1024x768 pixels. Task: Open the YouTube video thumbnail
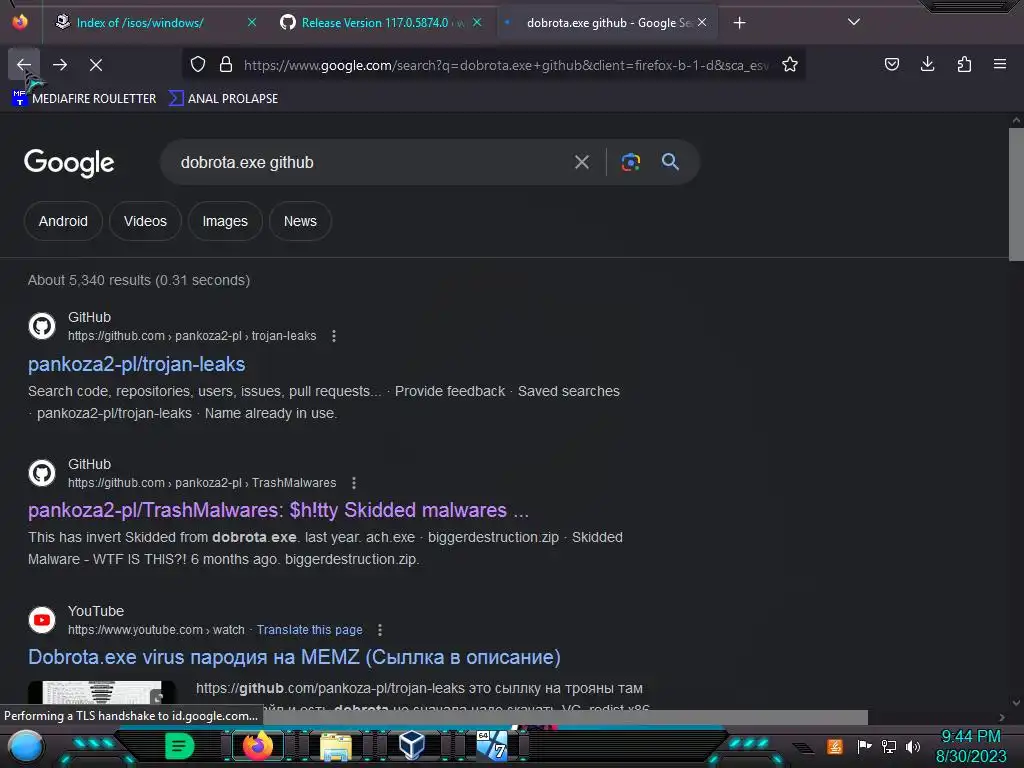(x=102, y=694)
